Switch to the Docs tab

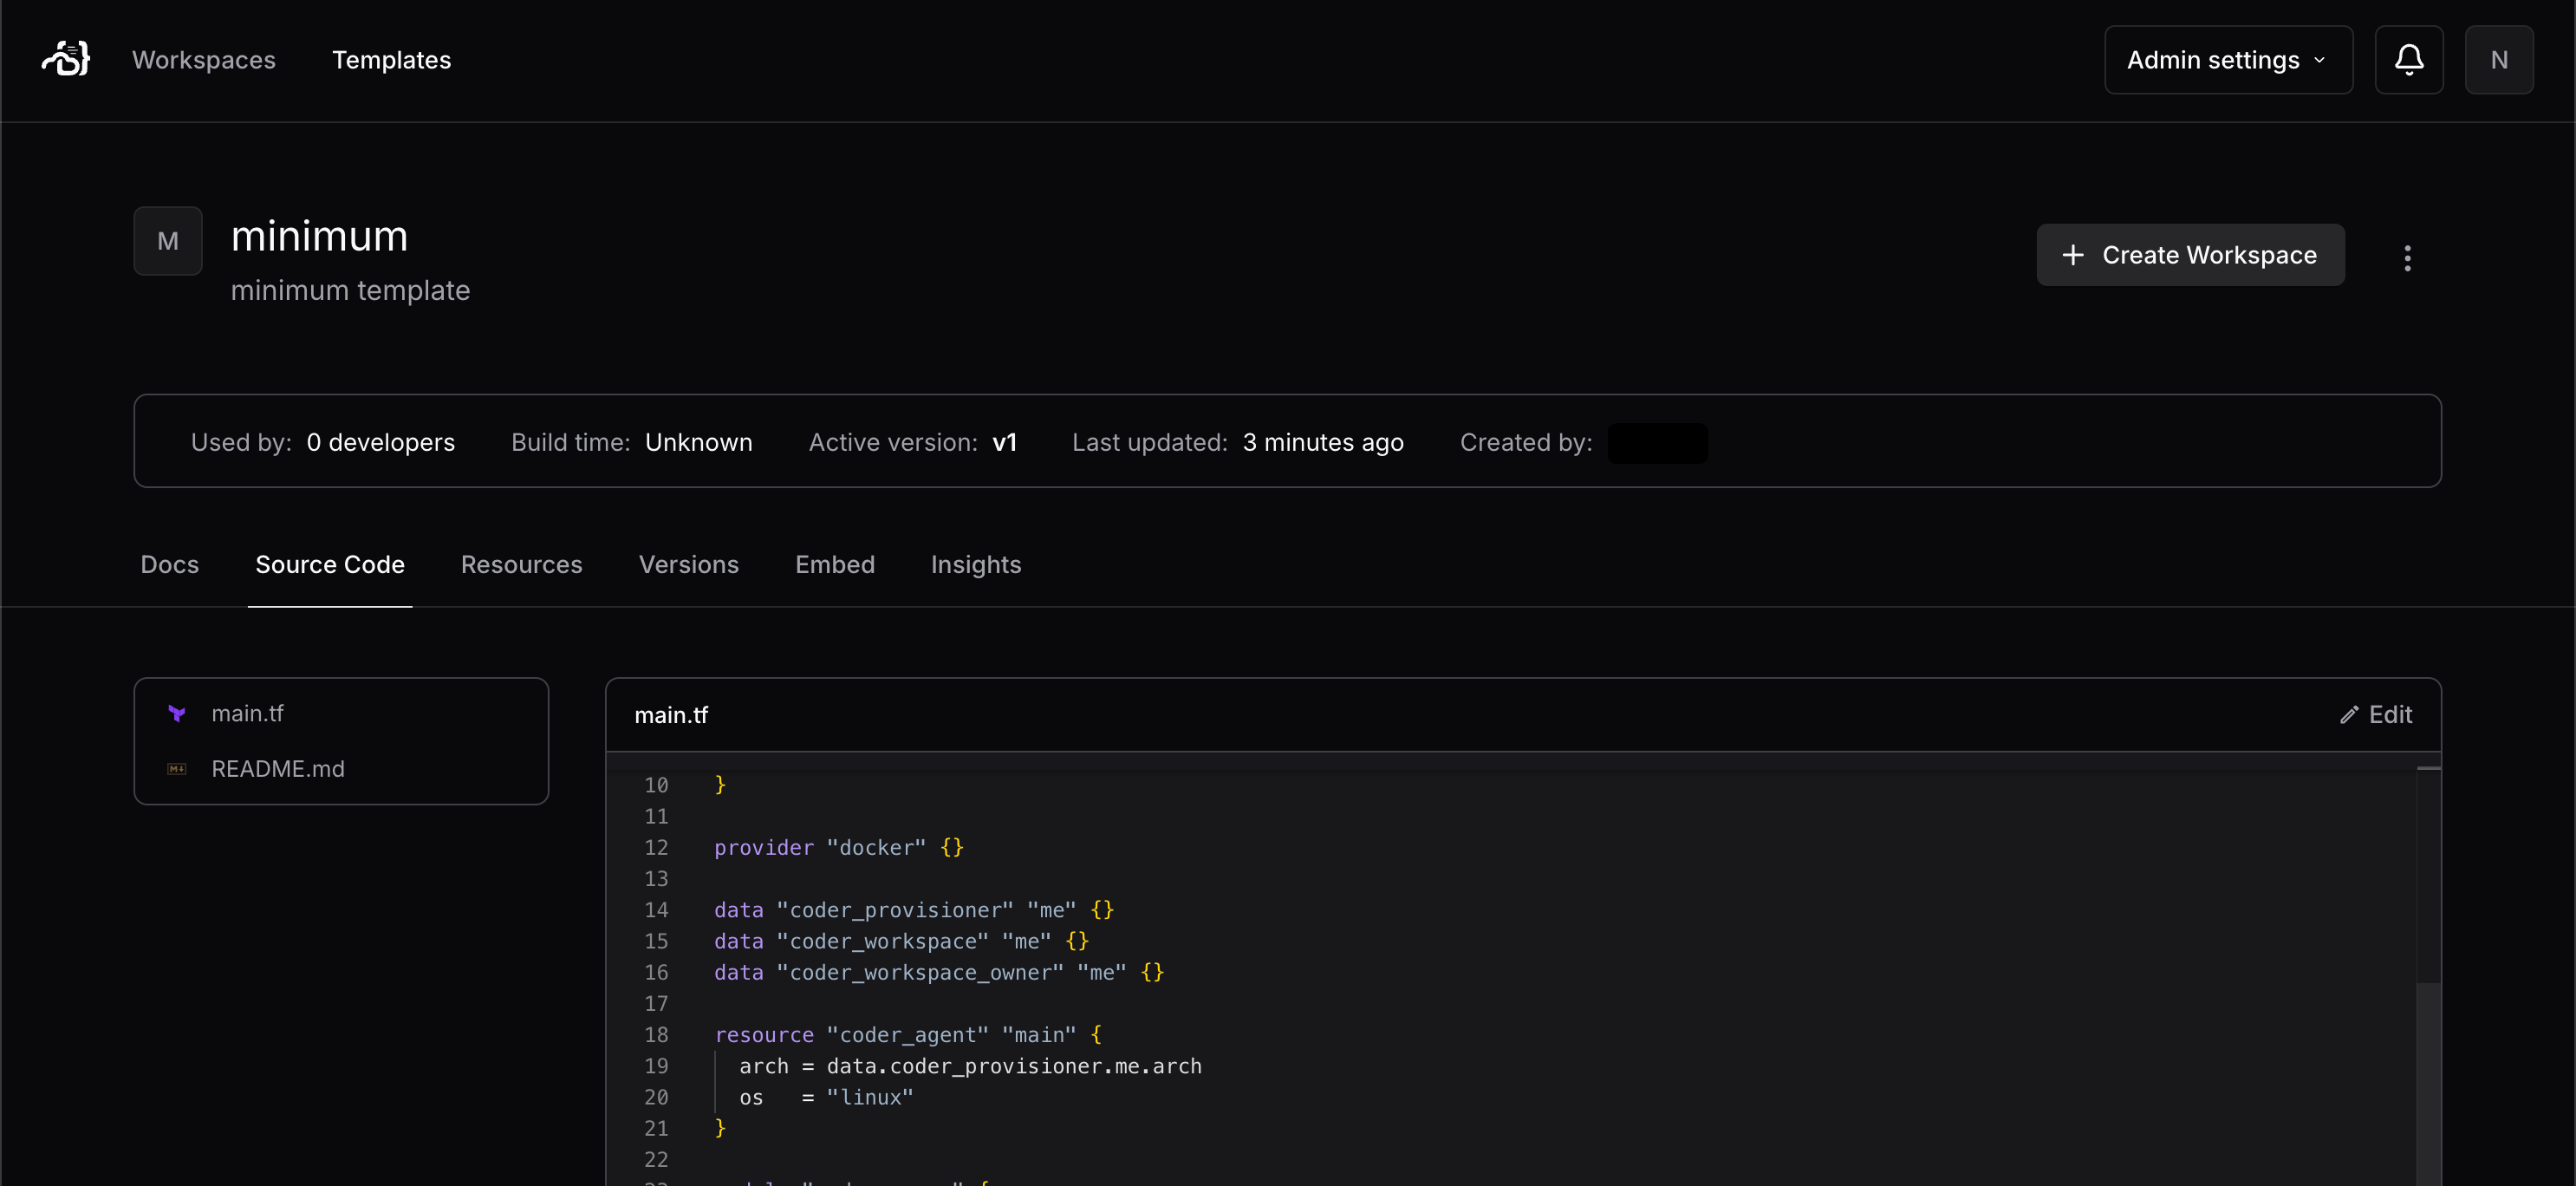point(169,565)
